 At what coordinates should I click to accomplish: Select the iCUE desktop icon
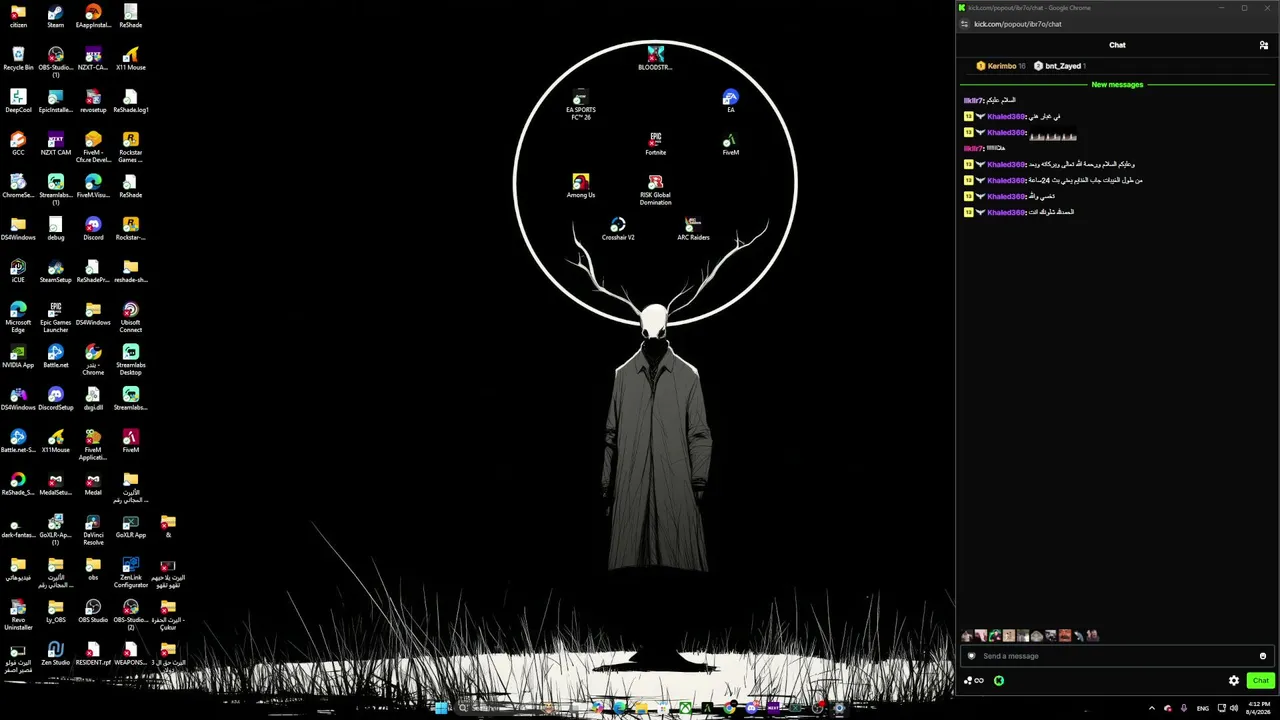tap(18, 270)
